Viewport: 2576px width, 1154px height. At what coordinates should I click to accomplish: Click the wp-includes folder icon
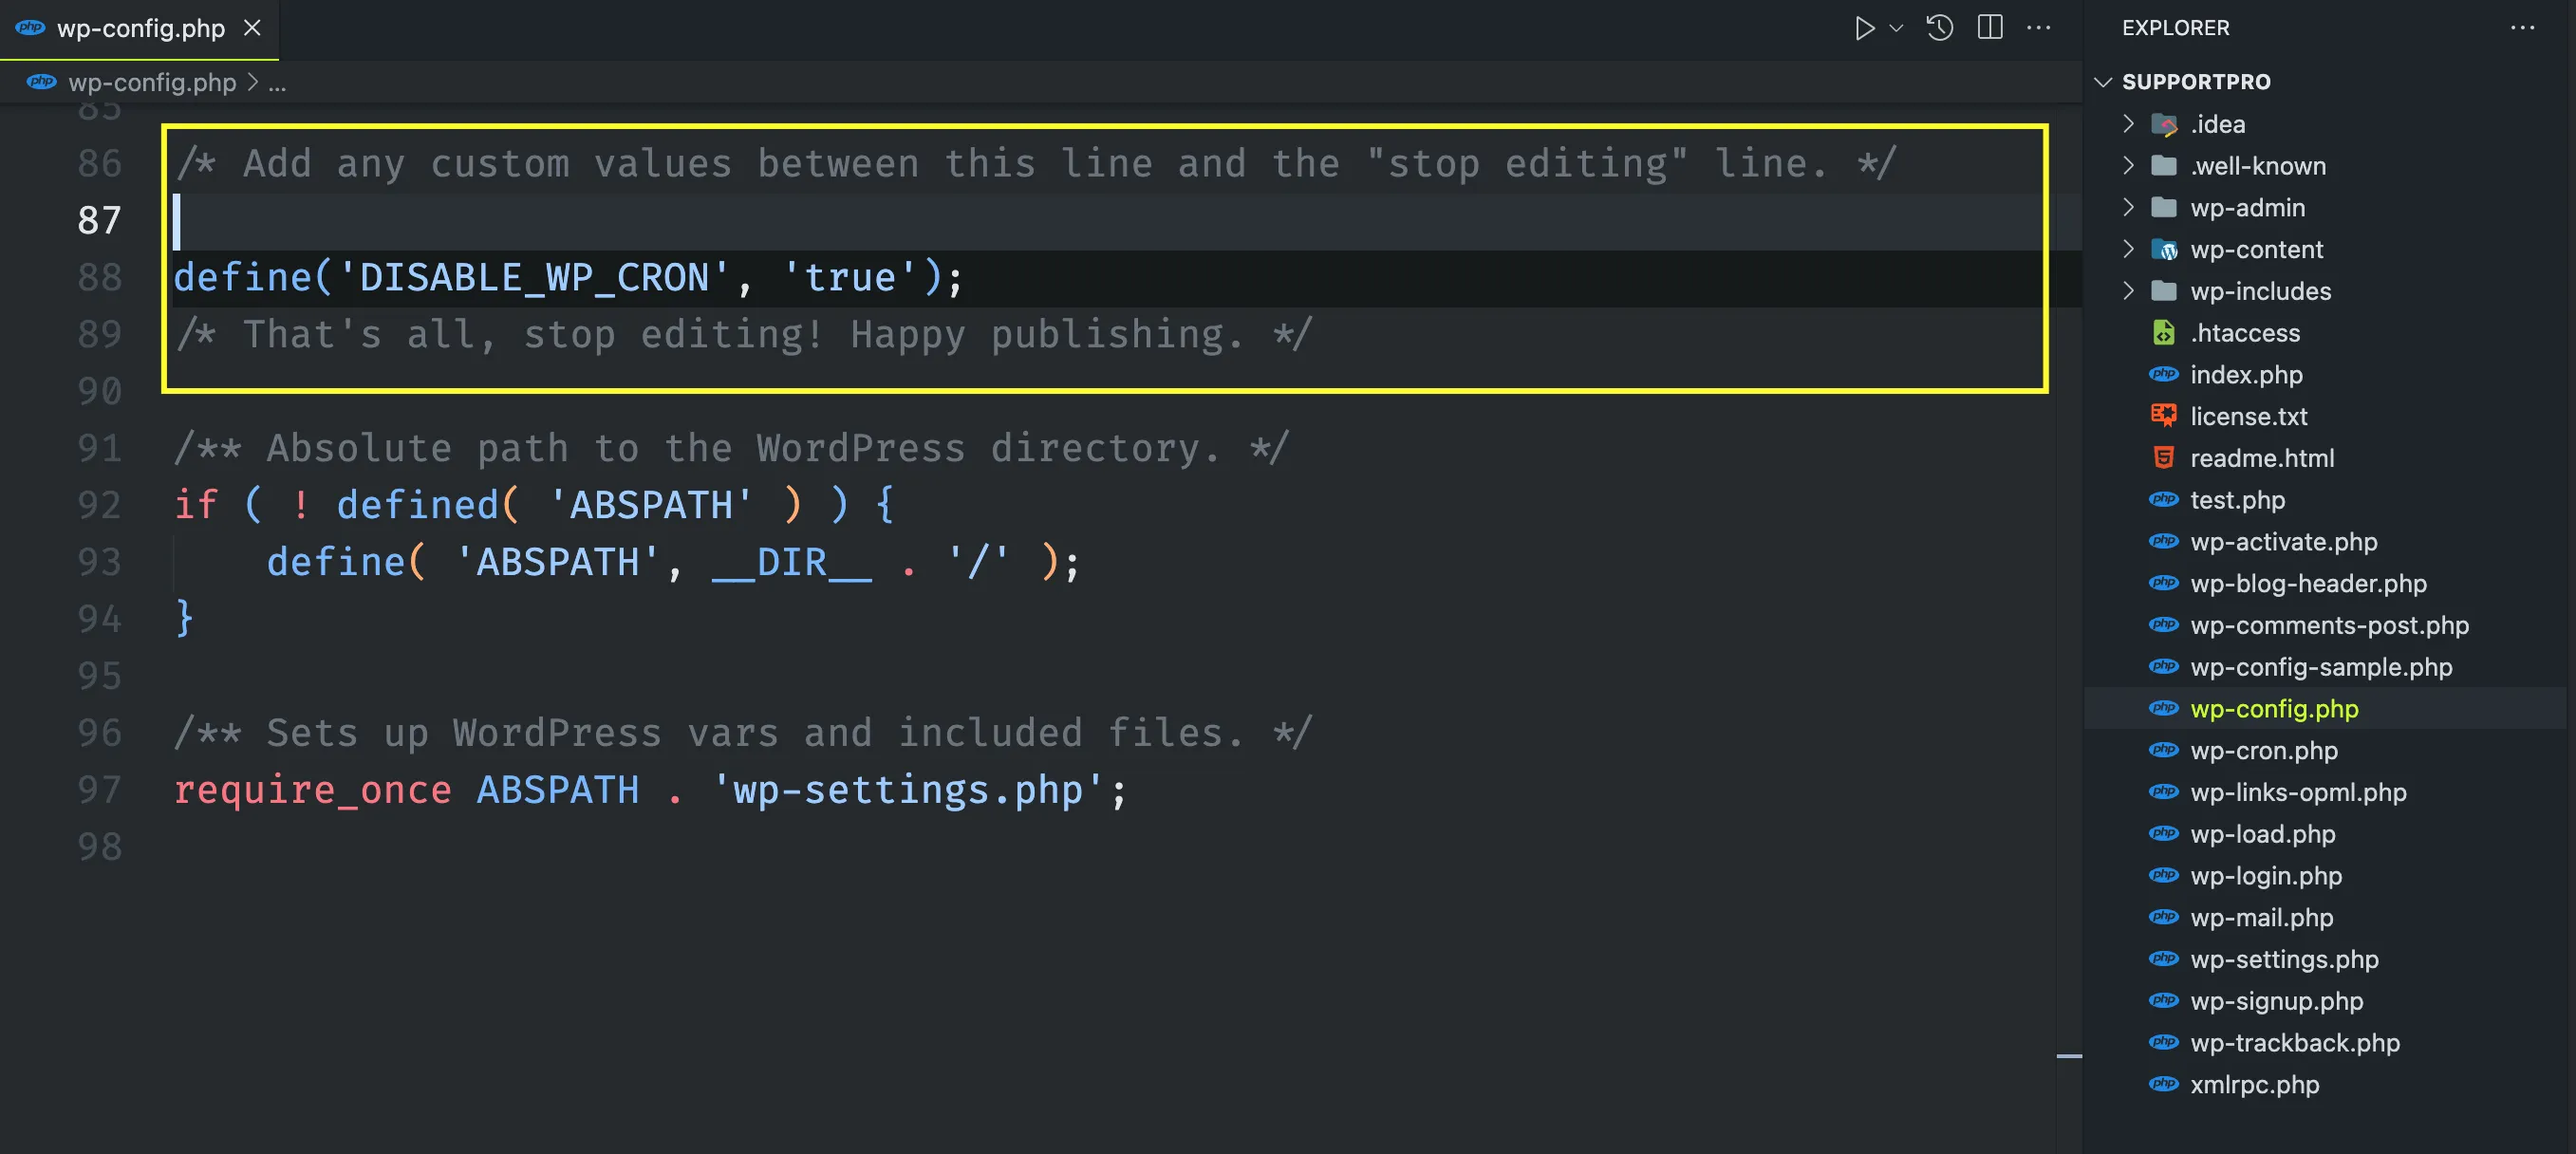2164,291
